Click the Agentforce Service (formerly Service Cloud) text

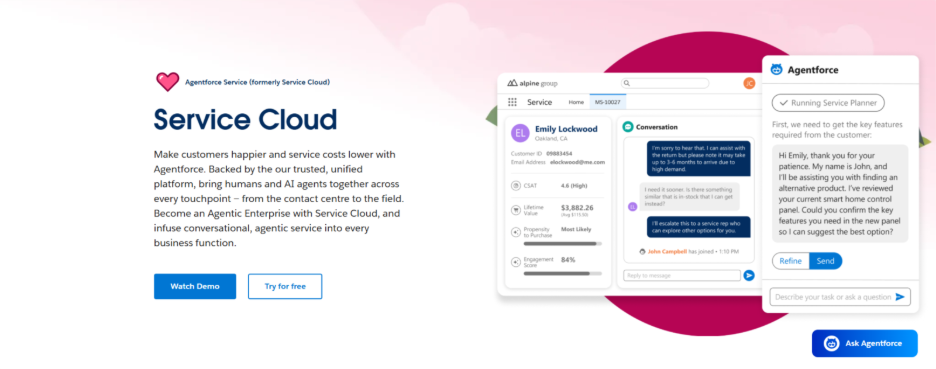(x=257, y=82)
